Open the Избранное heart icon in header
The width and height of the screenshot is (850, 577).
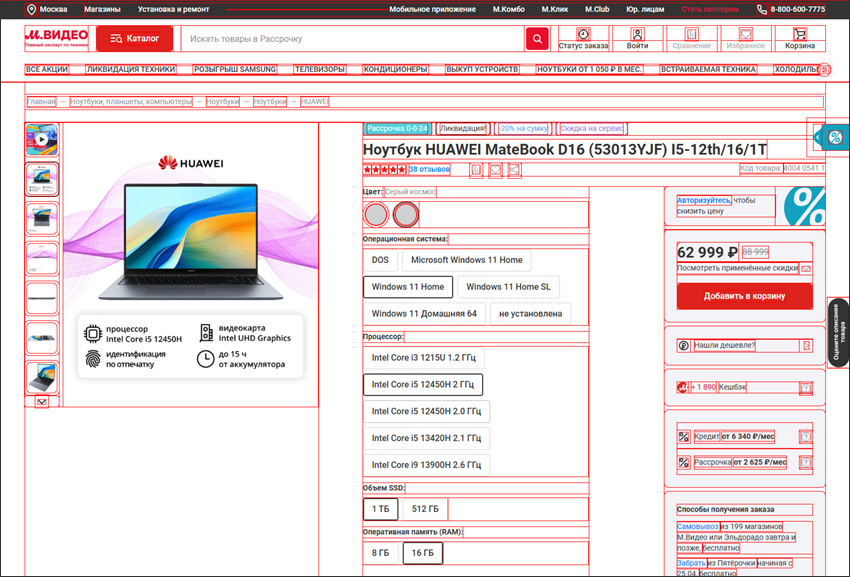pyautogui.click(x=746, y=34)
